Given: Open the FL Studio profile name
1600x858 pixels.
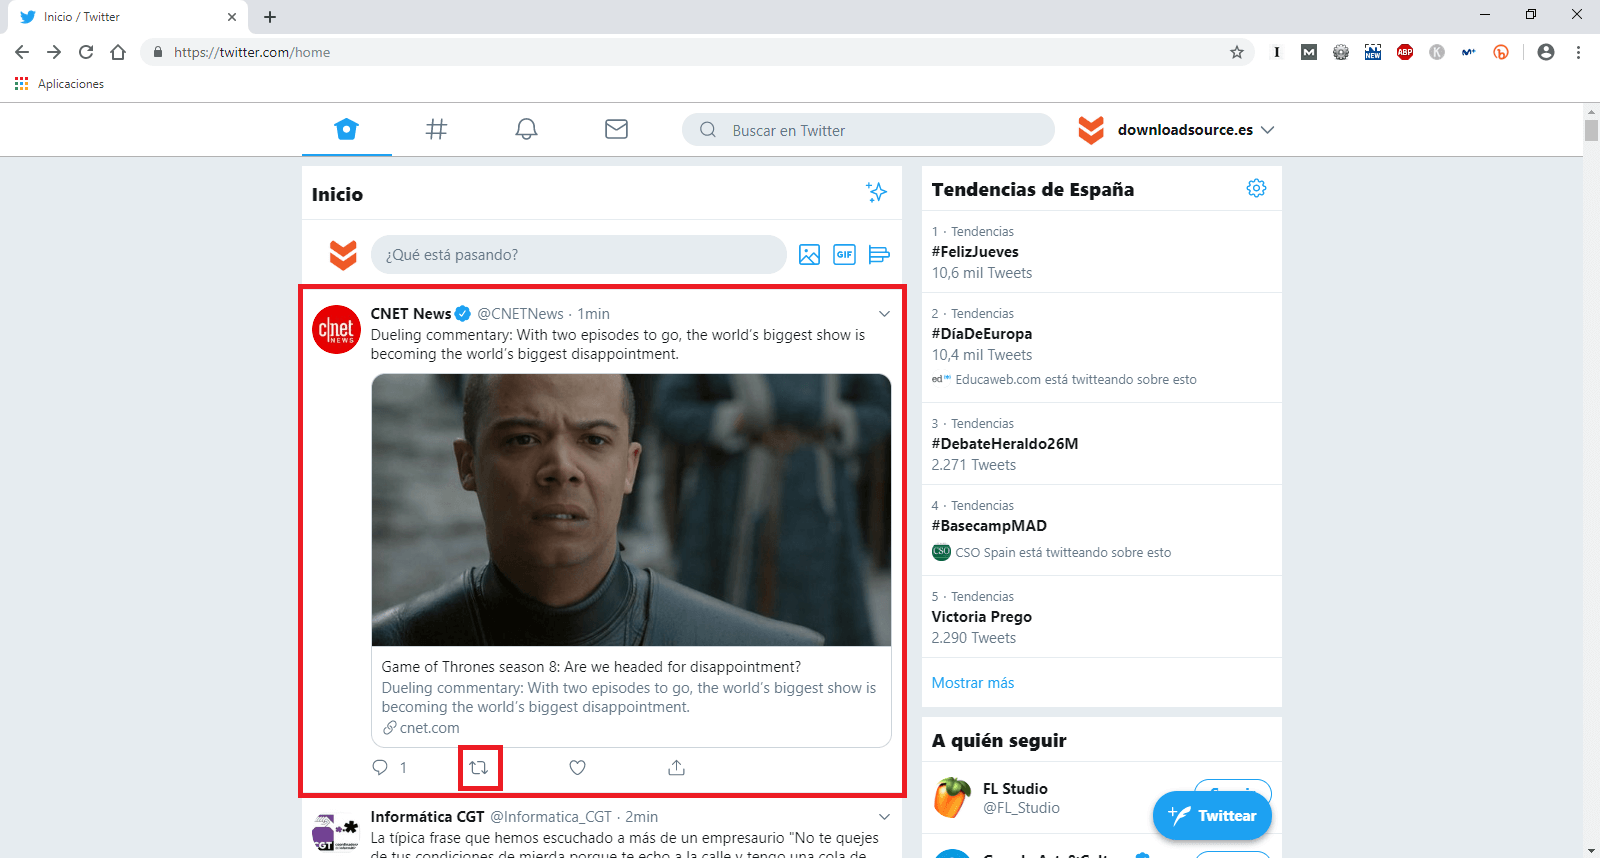Looking at the screenshot, I should click(1015, 789).
